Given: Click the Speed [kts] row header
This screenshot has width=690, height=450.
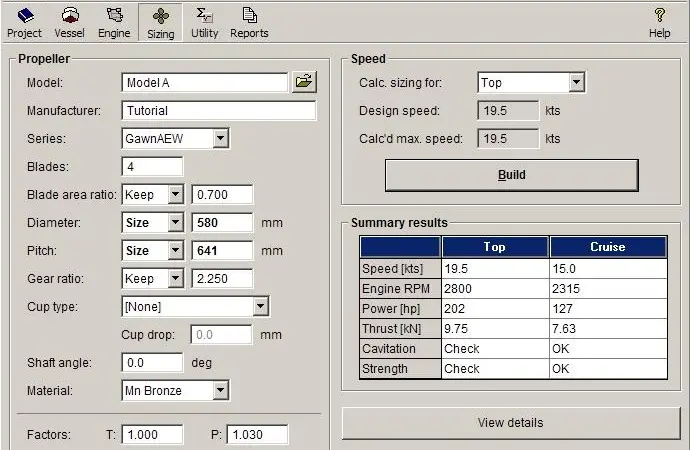Looking at the screenshot, I should click(x=400, y=268).
